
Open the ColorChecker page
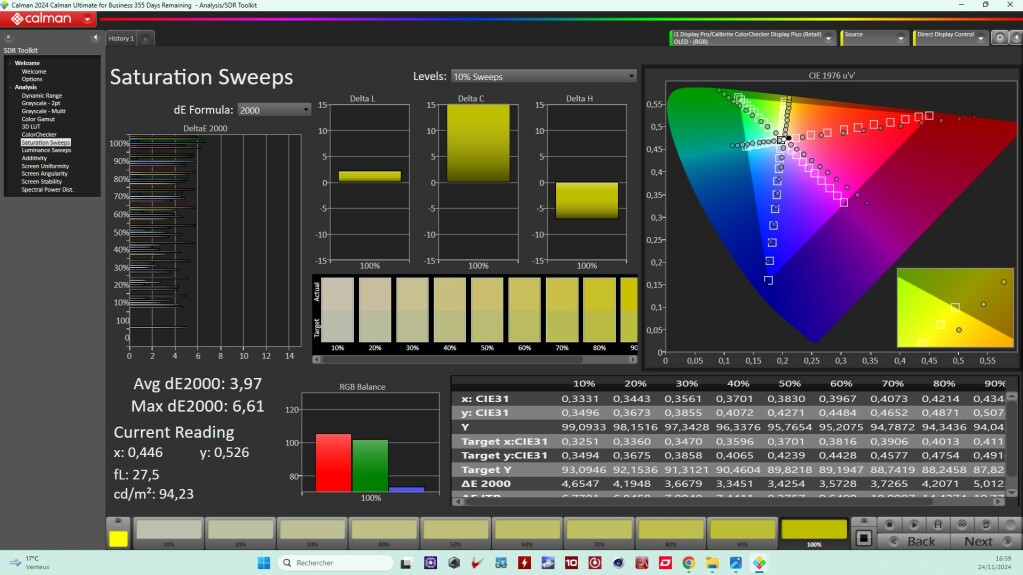click(x=39, y=134)
